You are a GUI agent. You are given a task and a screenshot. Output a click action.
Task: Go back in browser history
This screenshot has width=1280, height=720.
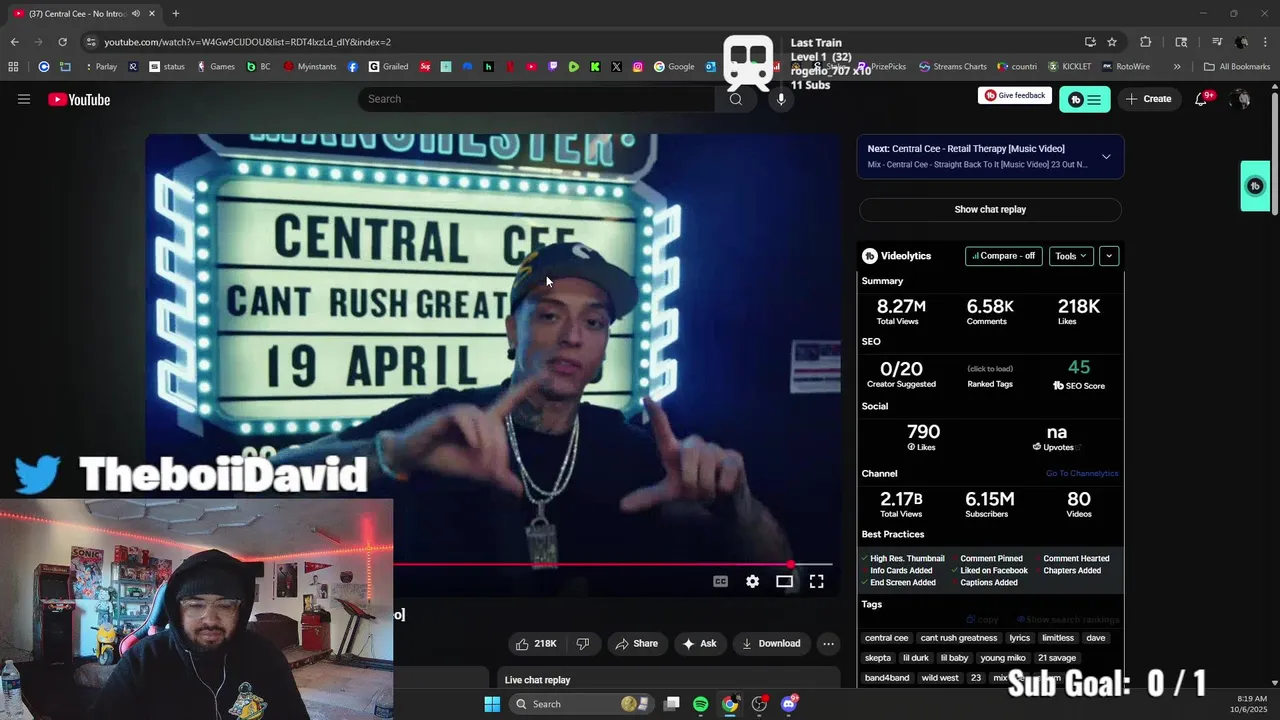[14, 42]
